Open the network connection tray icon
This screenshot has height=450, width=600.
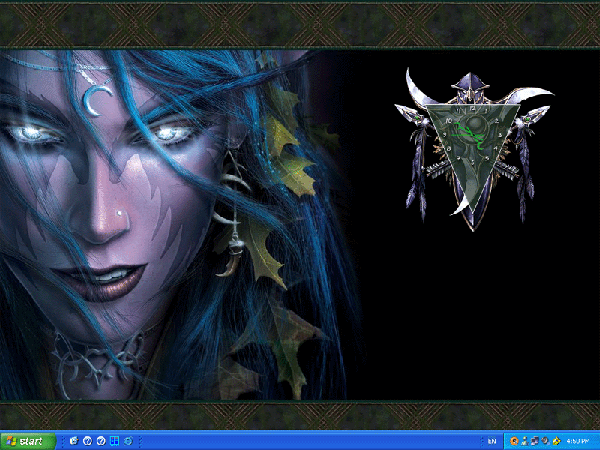pos(535,442)
